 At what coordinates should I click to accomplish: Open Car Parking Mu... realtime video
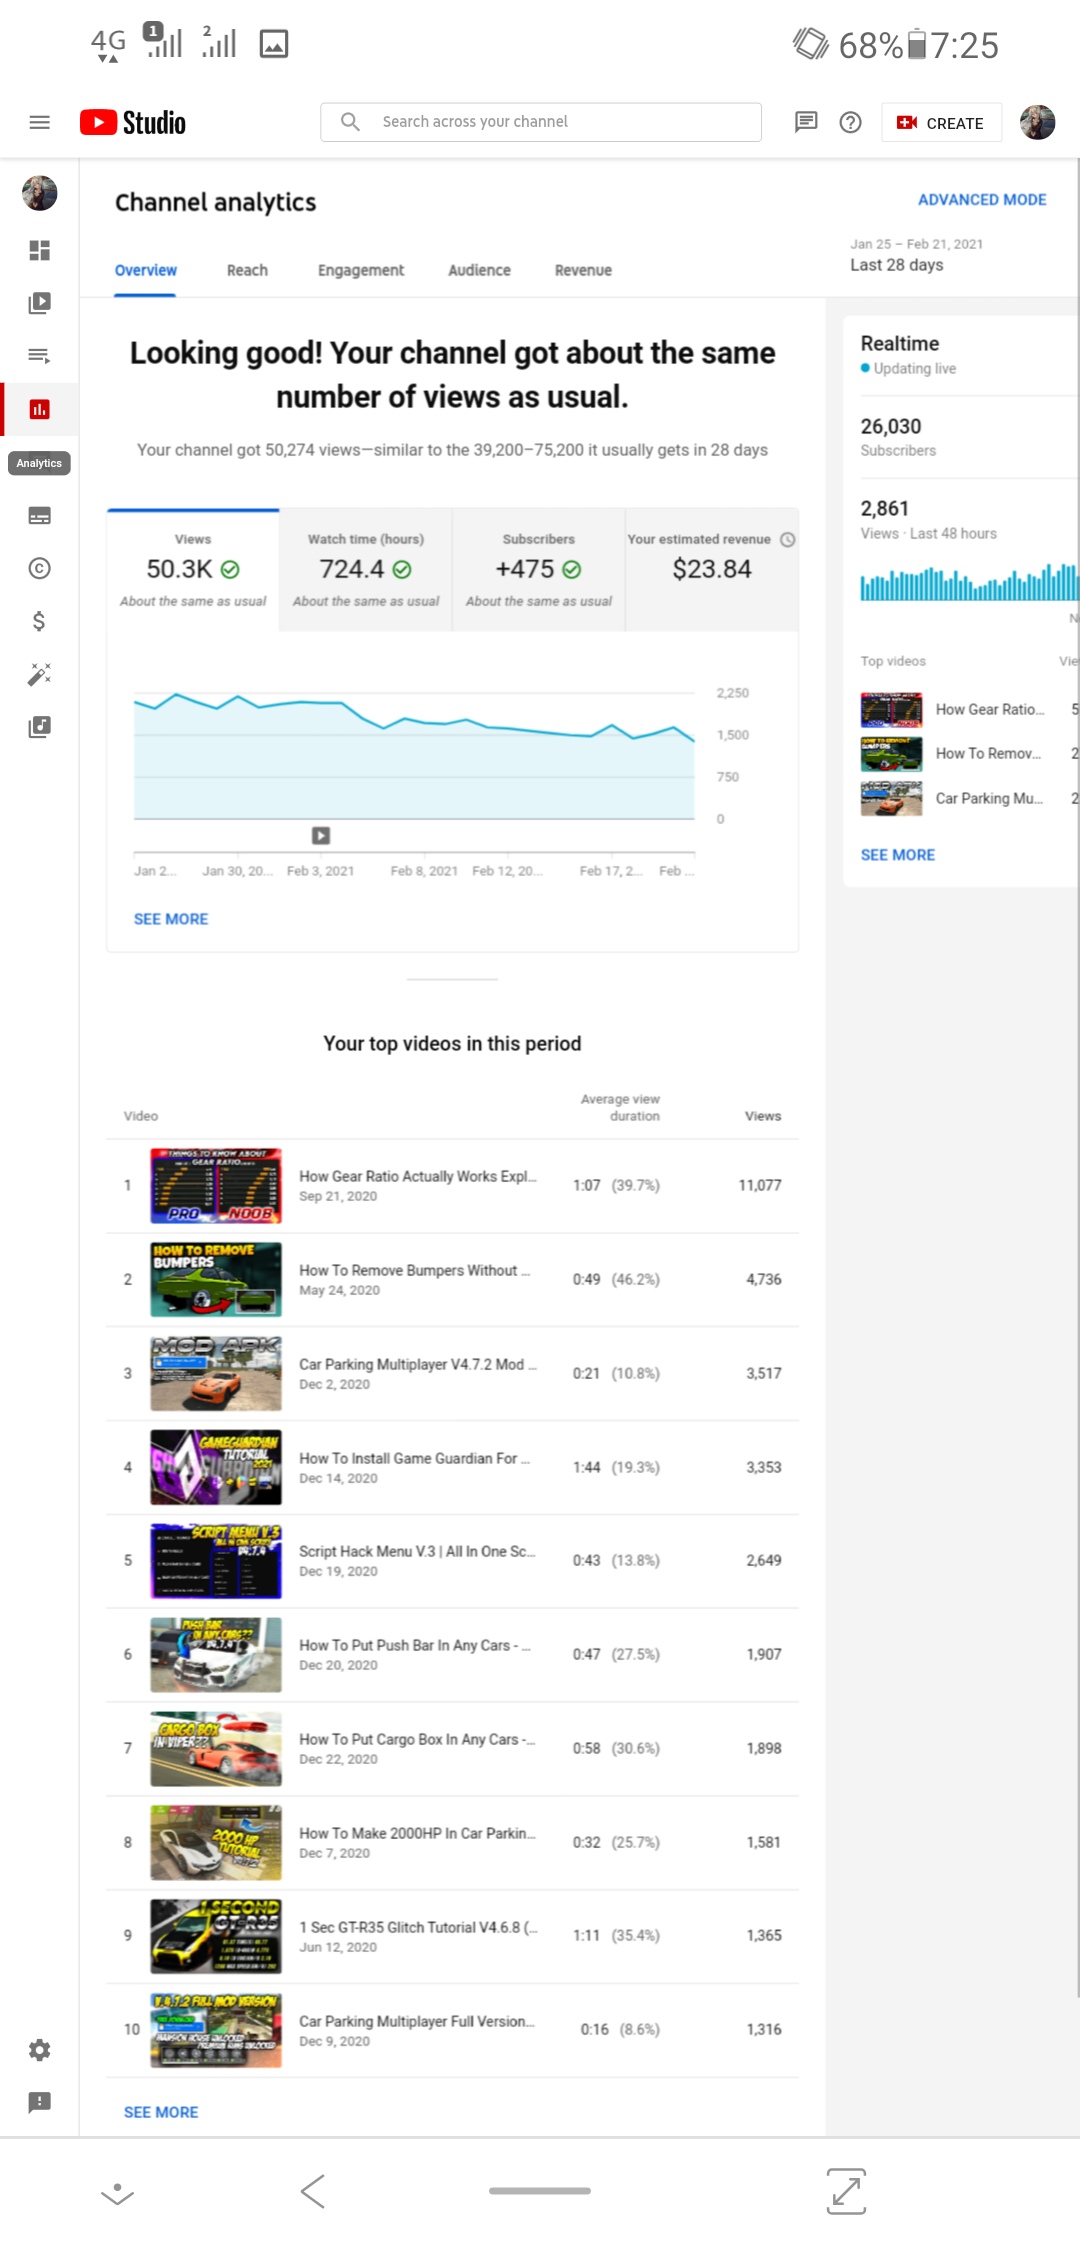[x=989, y=798]
